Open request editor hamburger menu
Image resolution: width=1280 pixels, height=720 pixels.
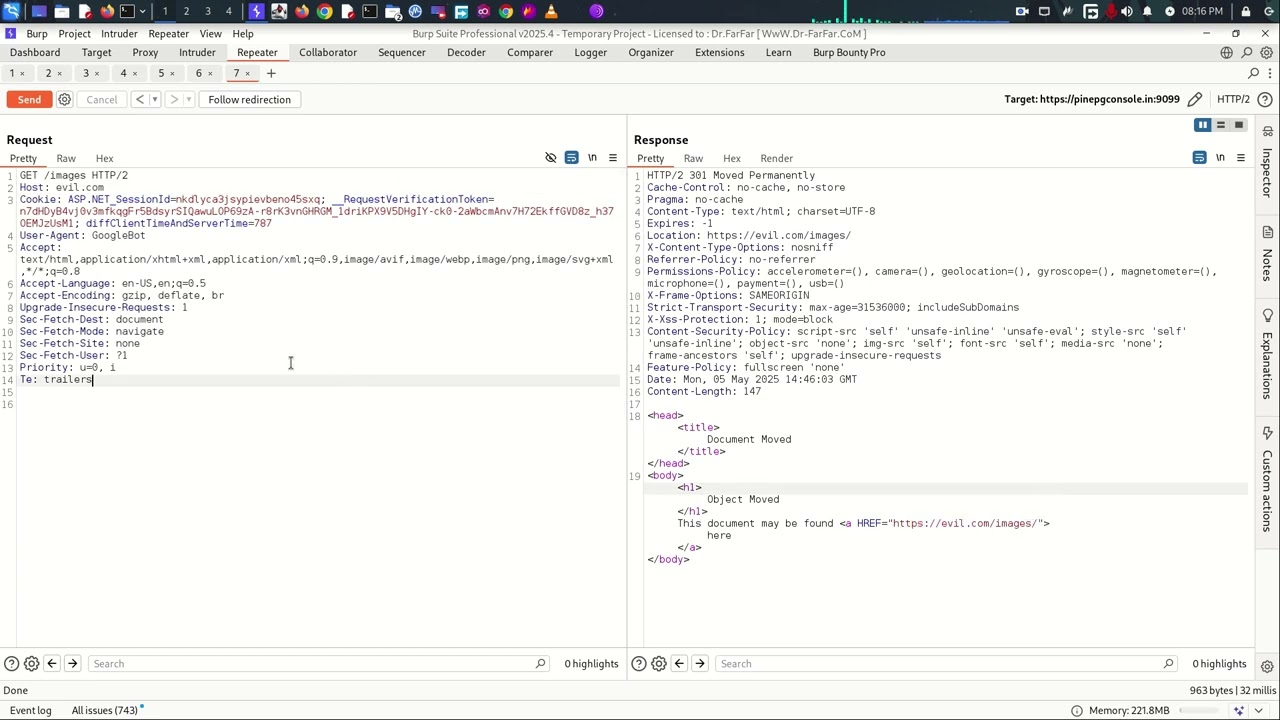pos(613,158)
